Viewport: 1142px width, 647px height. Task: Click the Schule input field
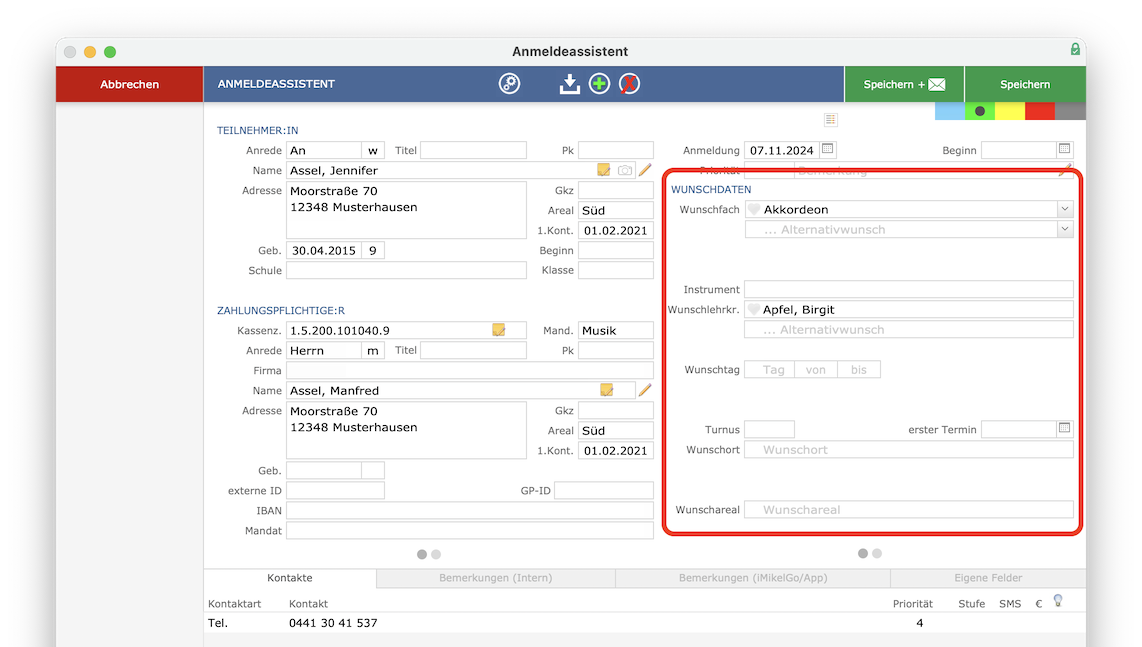[406, 270]
